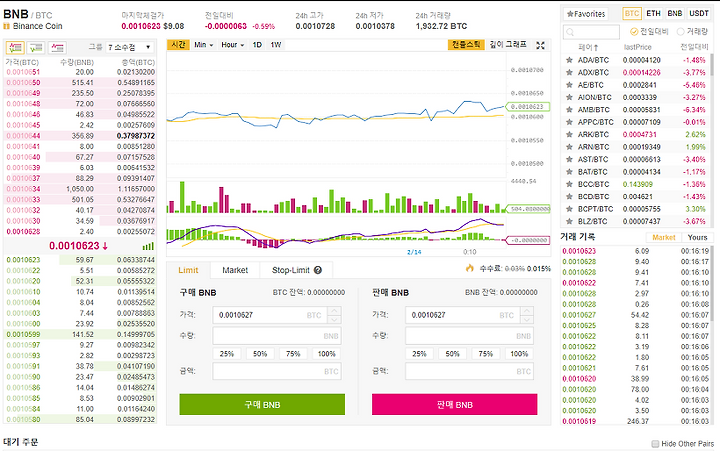Click buy total 금액 input field
This screenshot has height=451, width=720.
pyautogui.click(x=277, y=371)
